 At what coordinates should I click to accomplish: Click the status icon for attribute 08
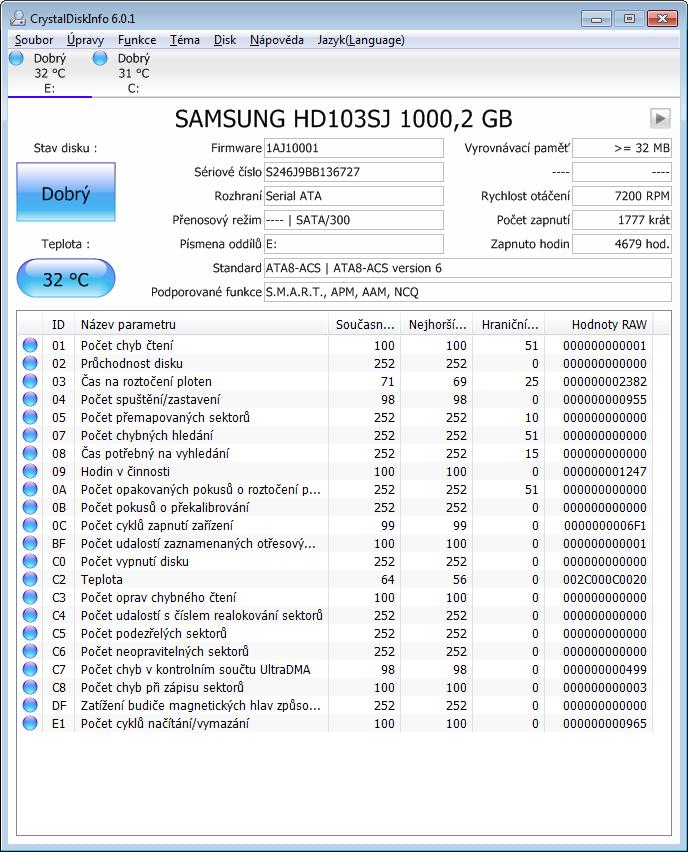30,453
